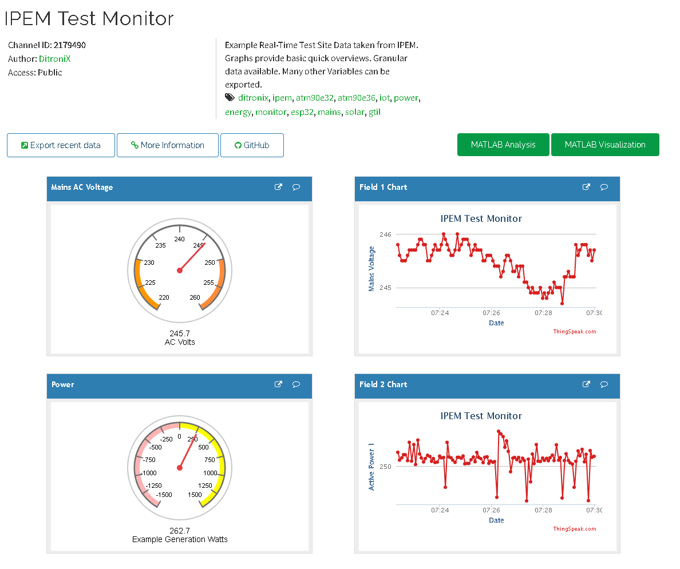The height and width of the screenshot is (569, 680).
Task: Select the energy tag
Action: pyautogui.click(x=238, y=112)
